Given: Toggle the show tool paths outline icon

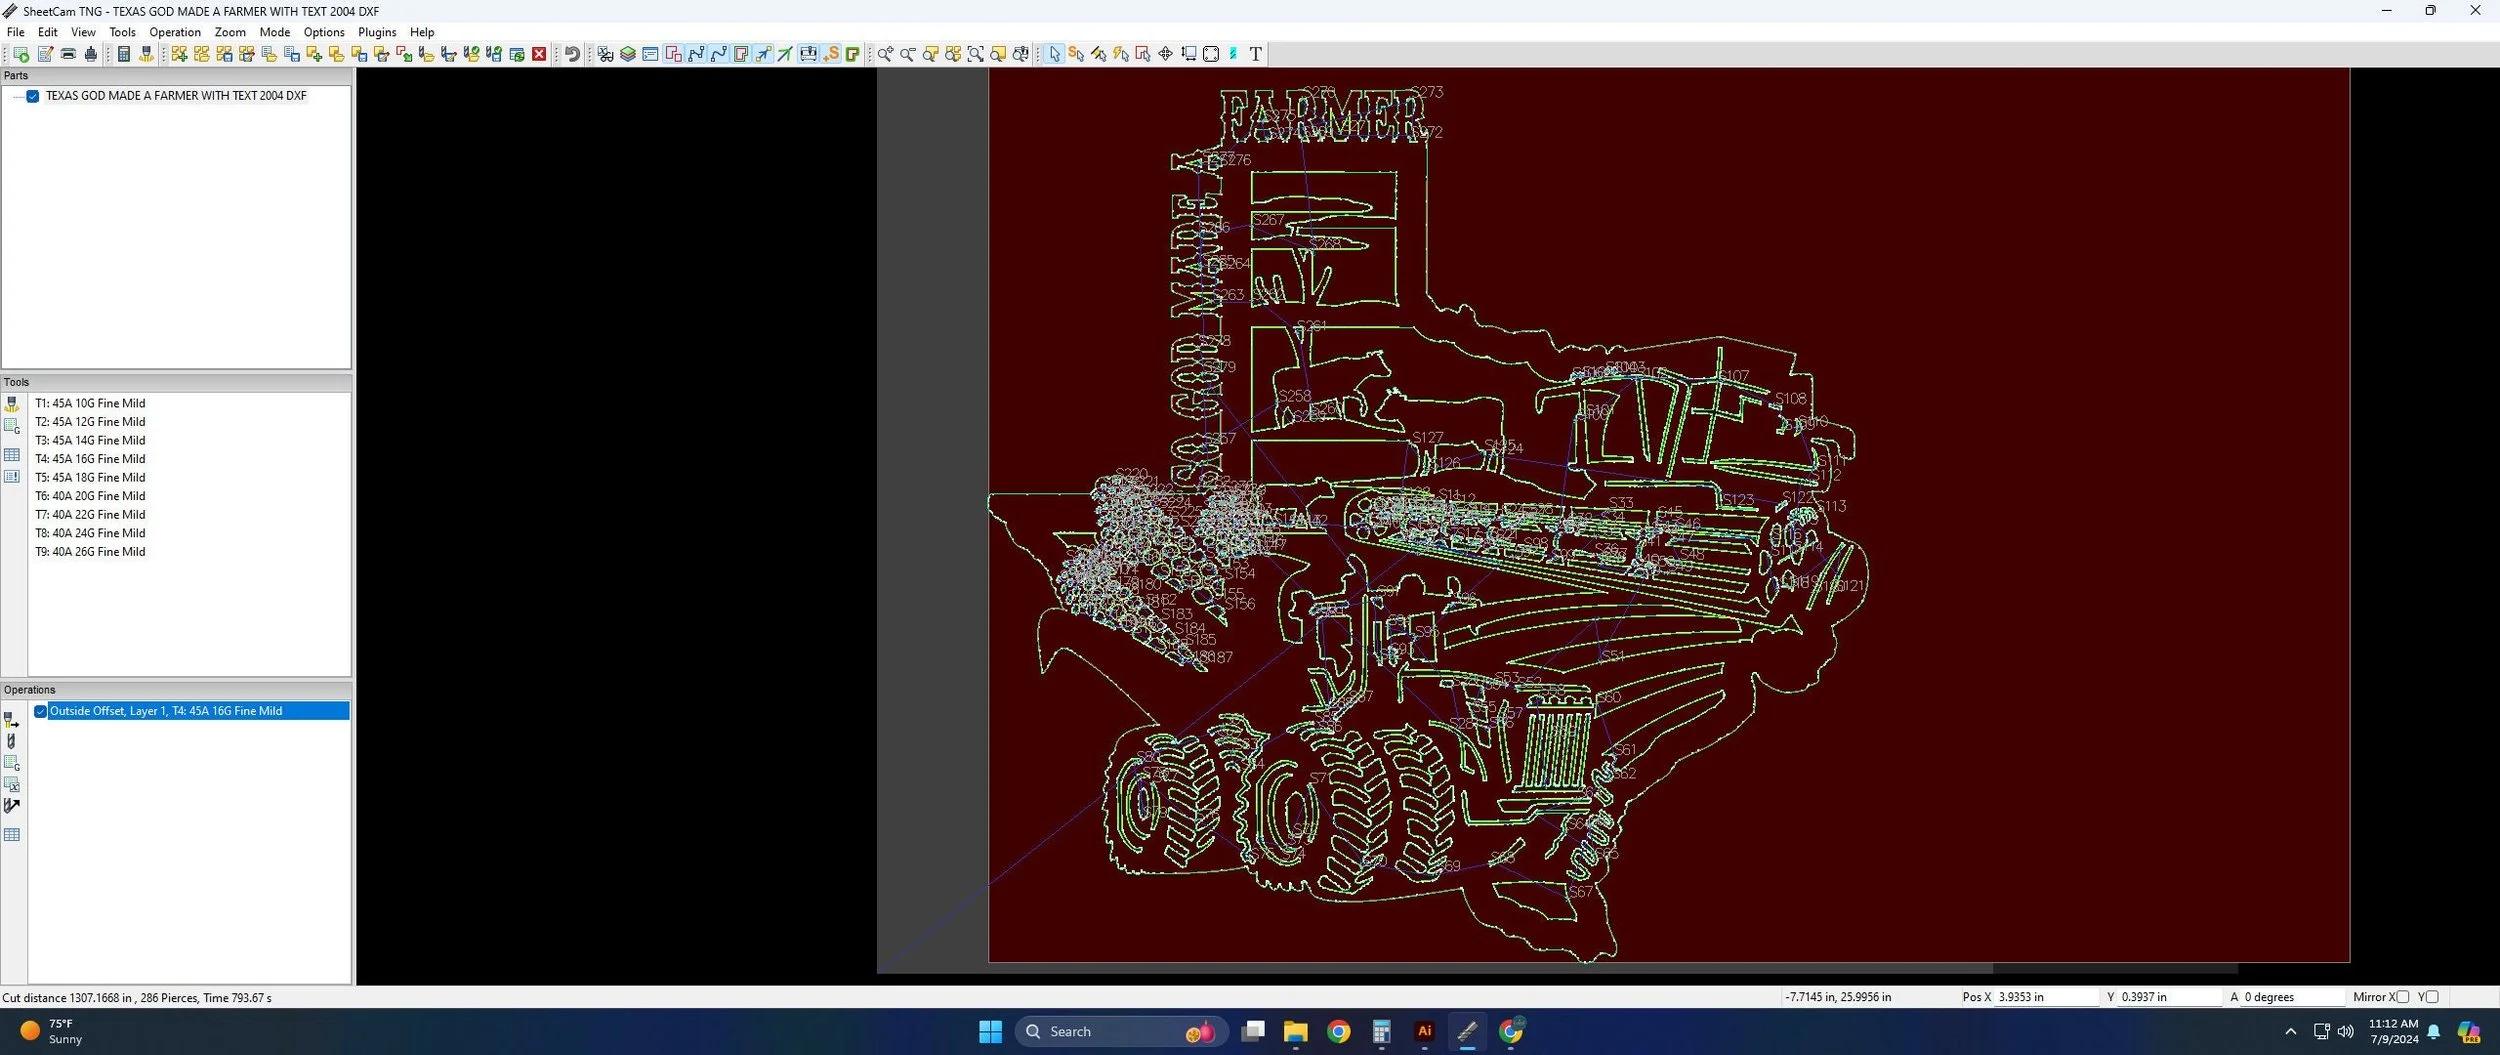Looking at the screenshot, I should tap(741, 54).
